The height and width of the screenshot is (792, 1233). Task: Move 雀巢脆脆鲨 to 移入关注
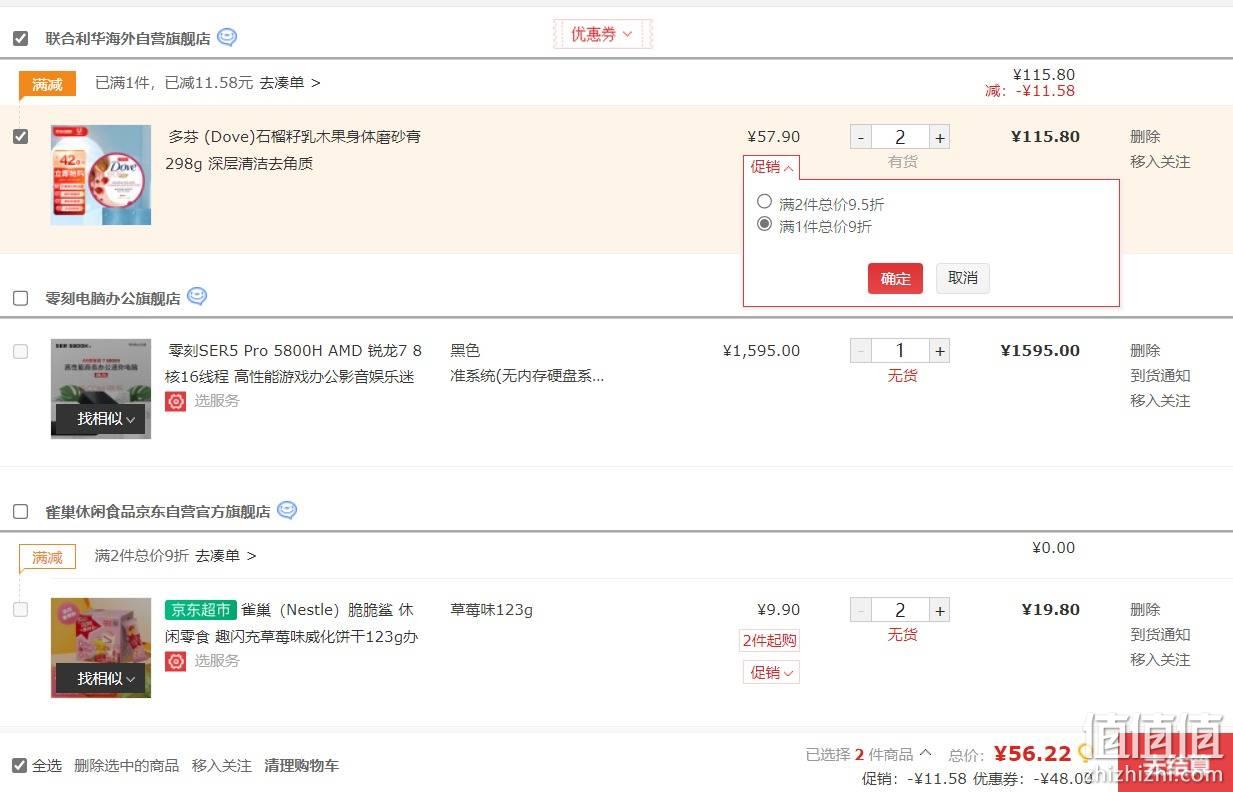(x=1160, y=659)
